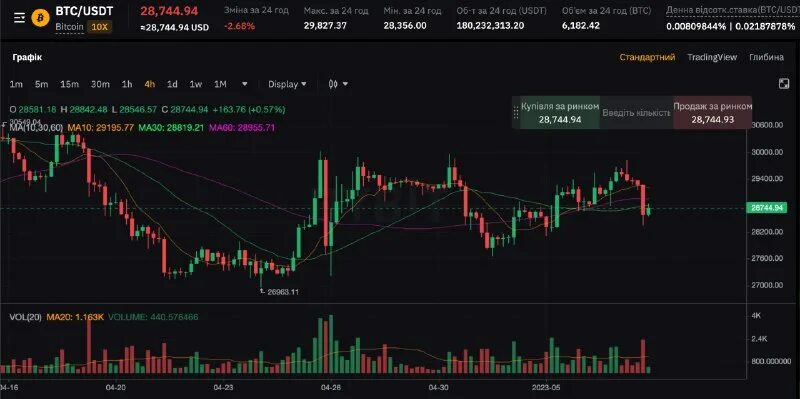The image size is (800, 399).
Task: Select the 1M monthly timeframe
Action: tap(220, 84)
